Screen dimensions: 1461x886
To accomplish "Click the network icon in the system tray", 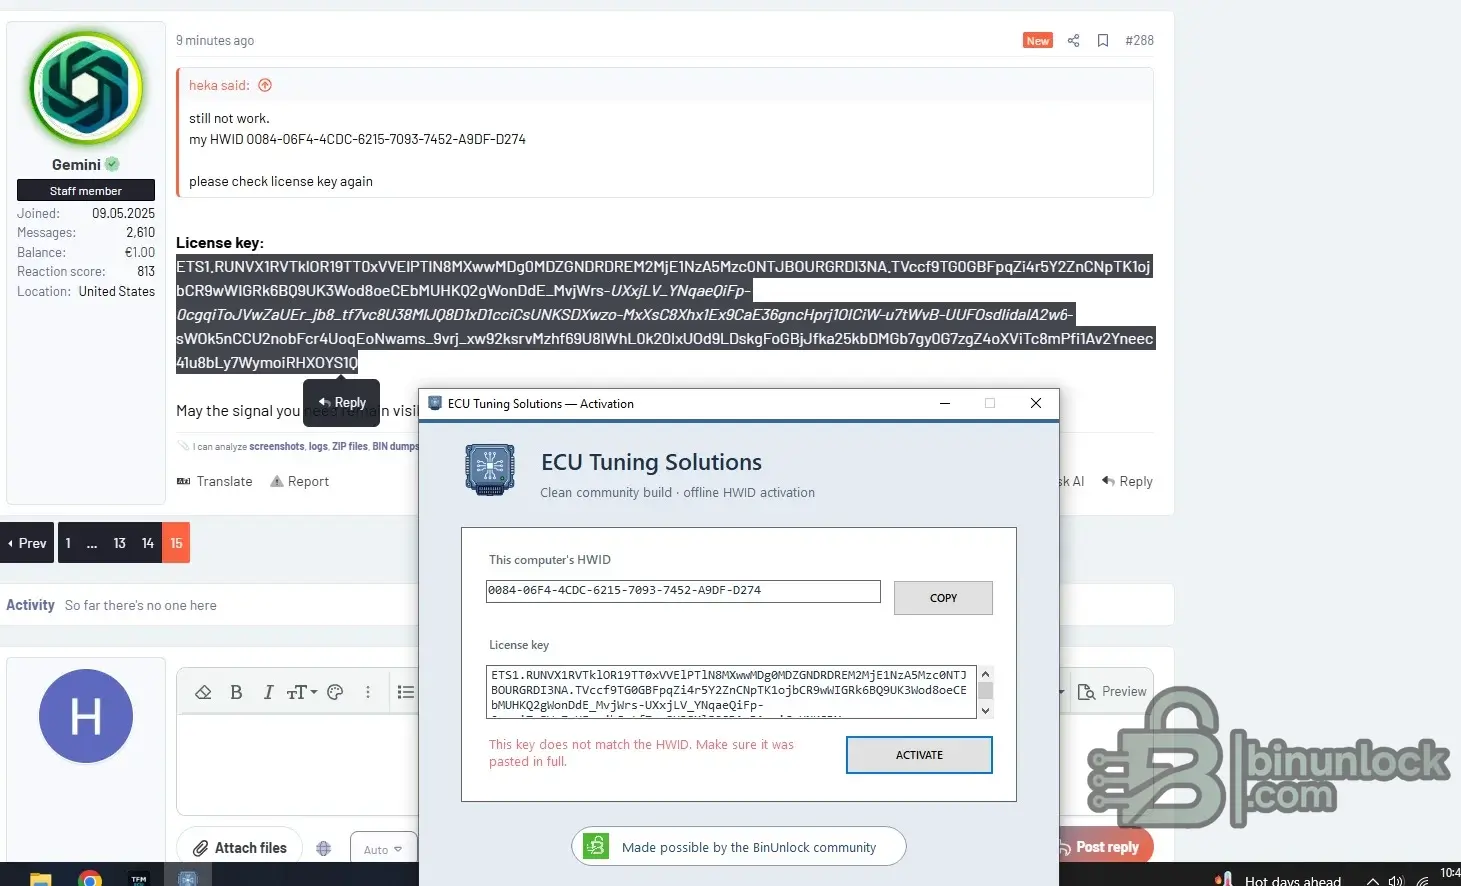I will tap(1422, 881).
